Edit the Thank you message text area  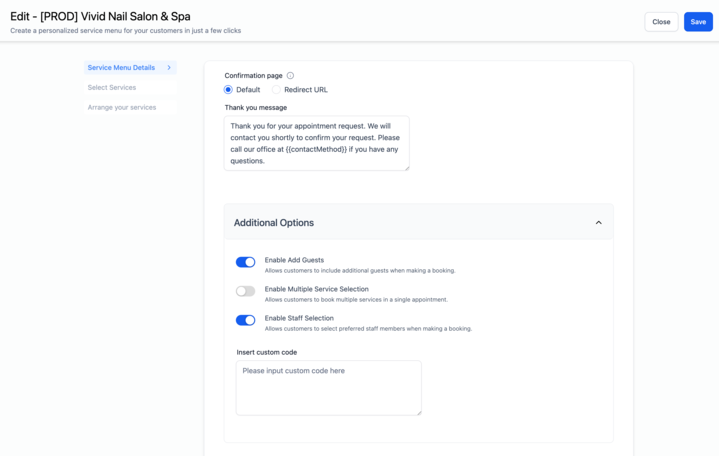pyautogui.click(x=316, y=143)
